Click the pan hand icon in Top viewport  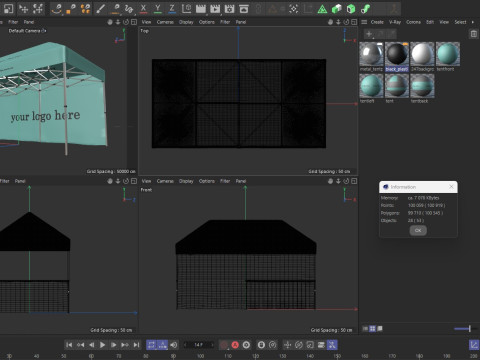[330, 22]
